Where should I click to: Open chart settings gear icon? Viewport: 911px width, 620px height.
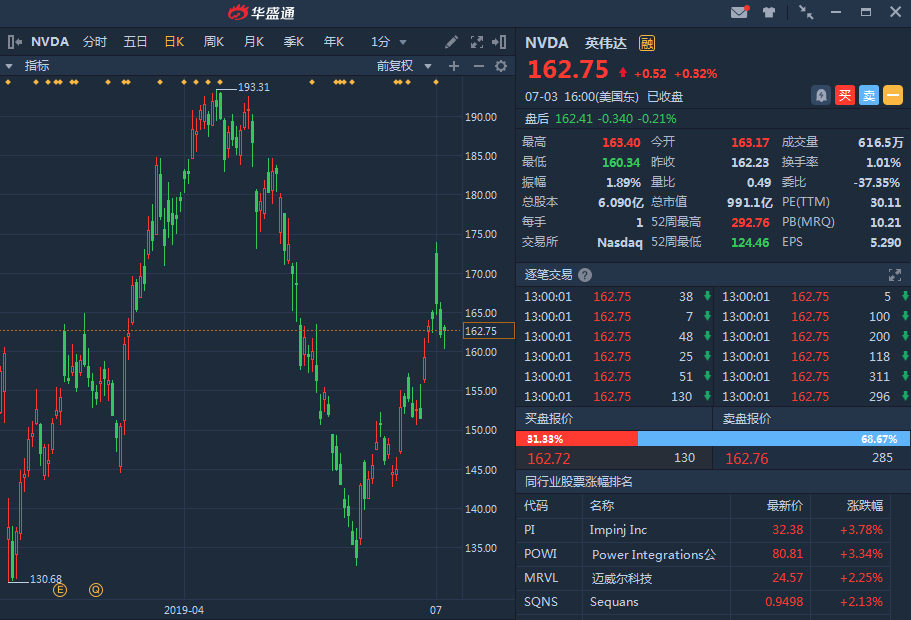pos(501,66)
